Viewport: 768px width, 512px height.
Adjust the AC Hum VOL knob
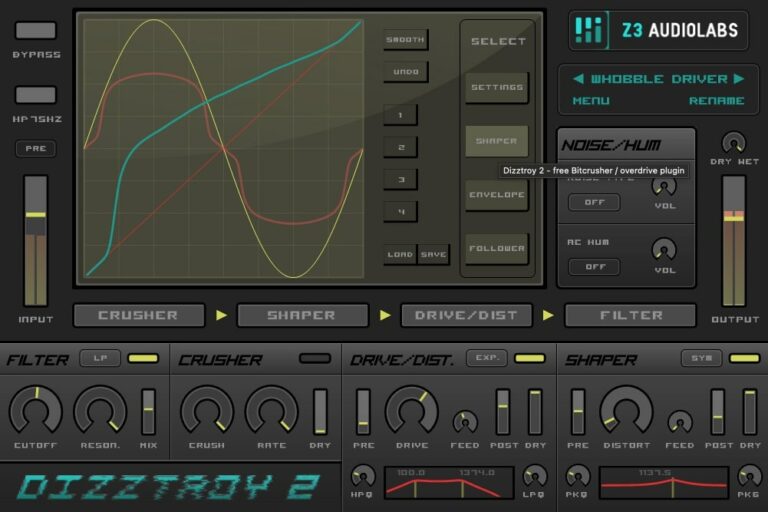[664, 249]
